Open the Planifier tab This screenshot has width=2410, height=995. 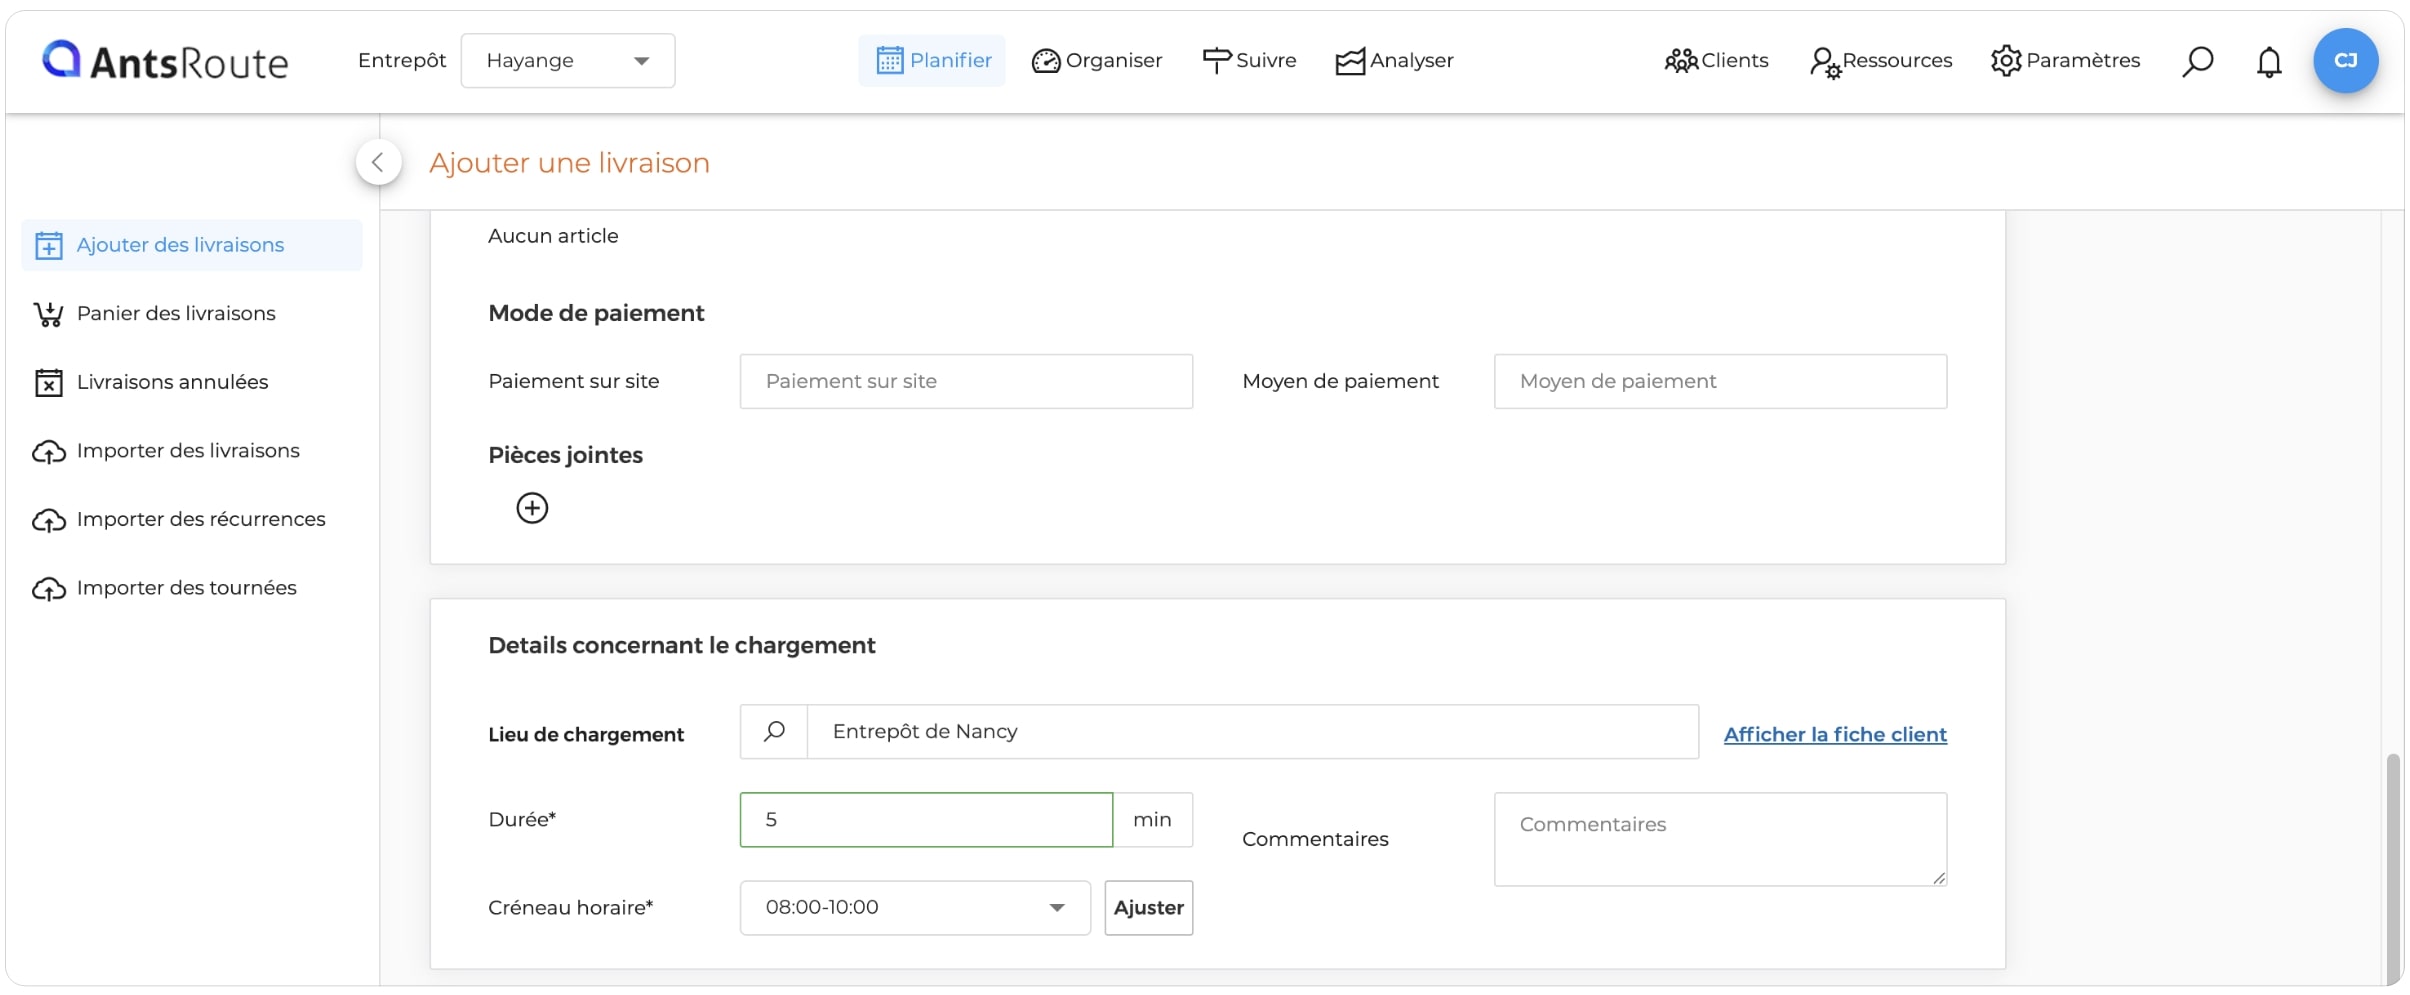pyautogui.click(x=932, y=61)
